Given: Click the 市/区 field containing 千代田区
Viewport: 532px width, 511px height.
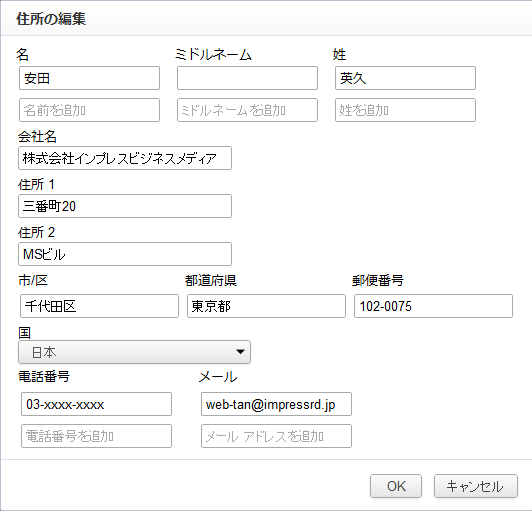Looking at the screenshot, I should (x=99, y=306).
